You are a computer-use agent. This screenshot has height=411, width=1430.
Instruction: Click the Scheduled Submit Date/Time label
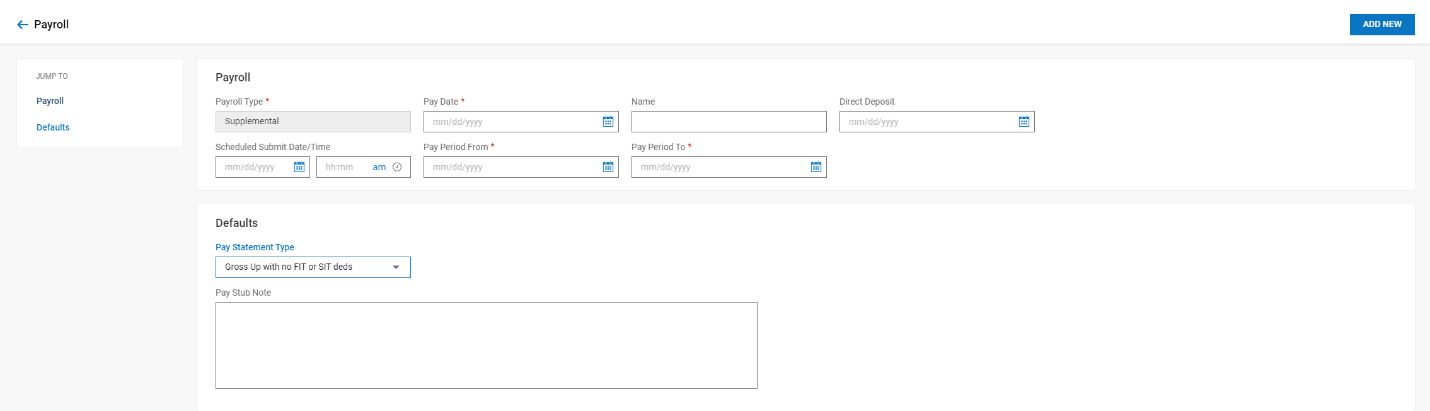point(273,147)
